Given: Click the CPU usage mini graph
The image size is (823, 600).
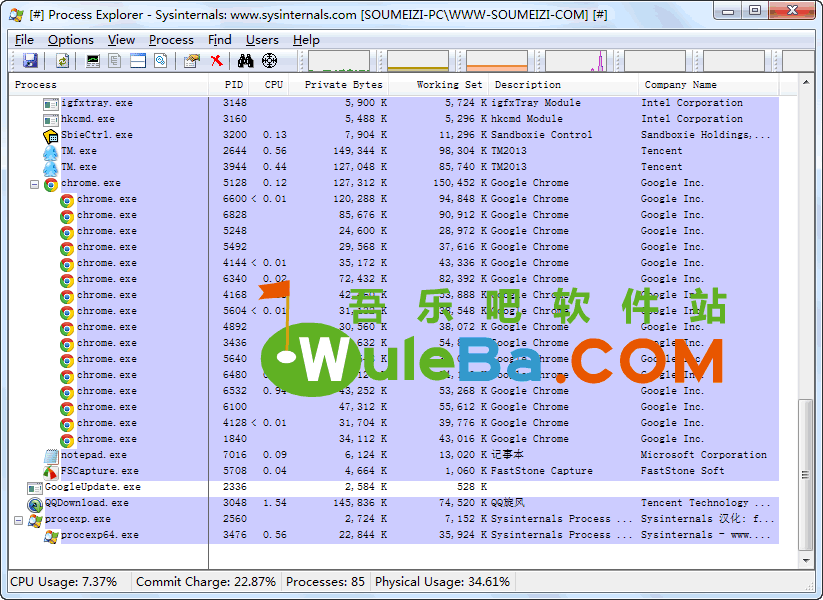Looking at the screenshot, I should (339, 61).
